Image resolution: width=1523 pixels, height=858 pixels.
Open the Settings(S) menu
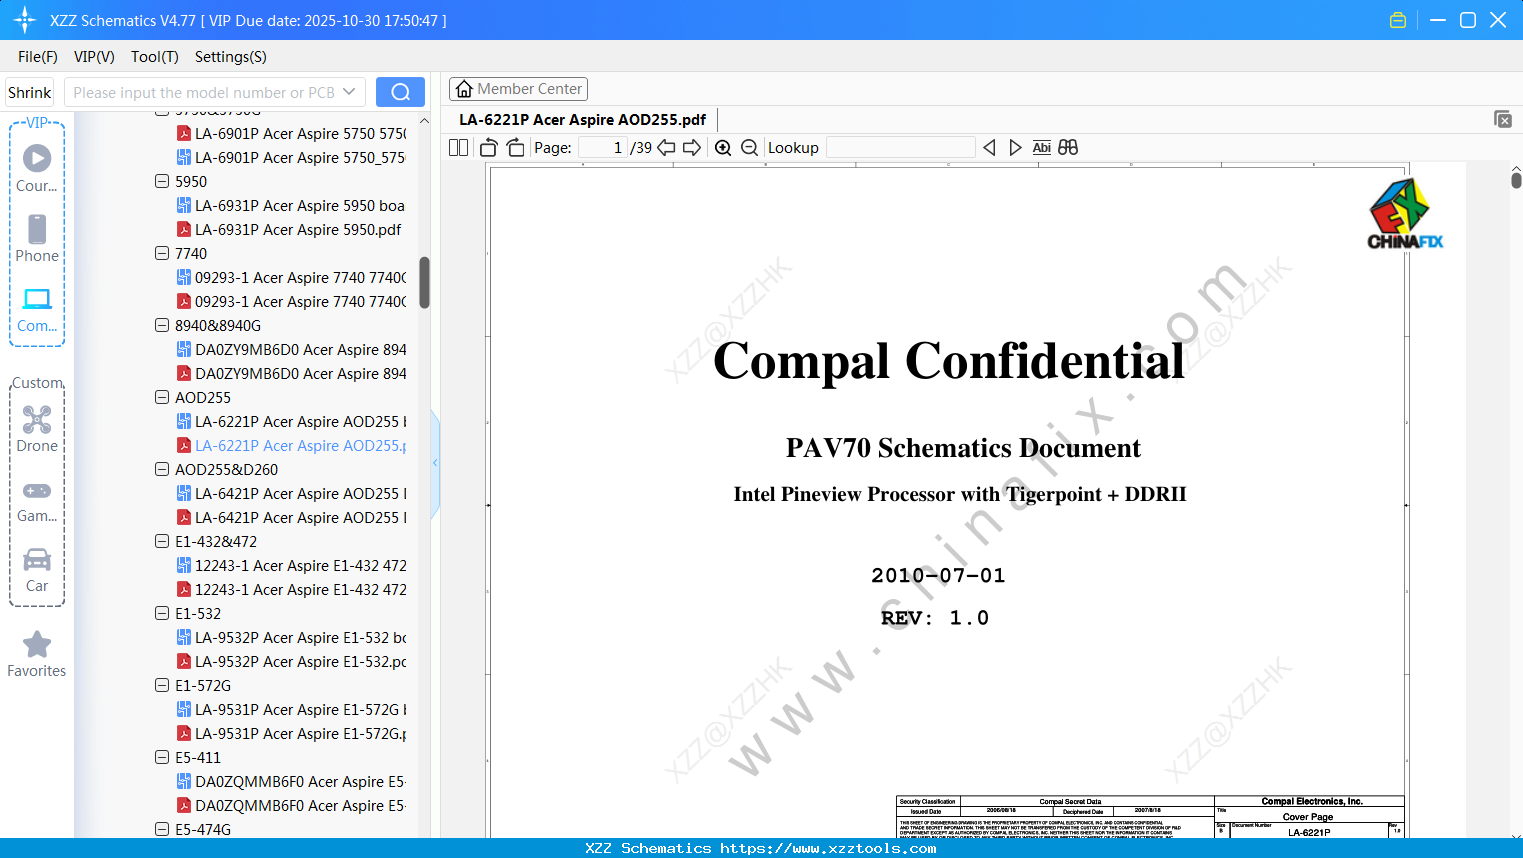tap(231, 57)
